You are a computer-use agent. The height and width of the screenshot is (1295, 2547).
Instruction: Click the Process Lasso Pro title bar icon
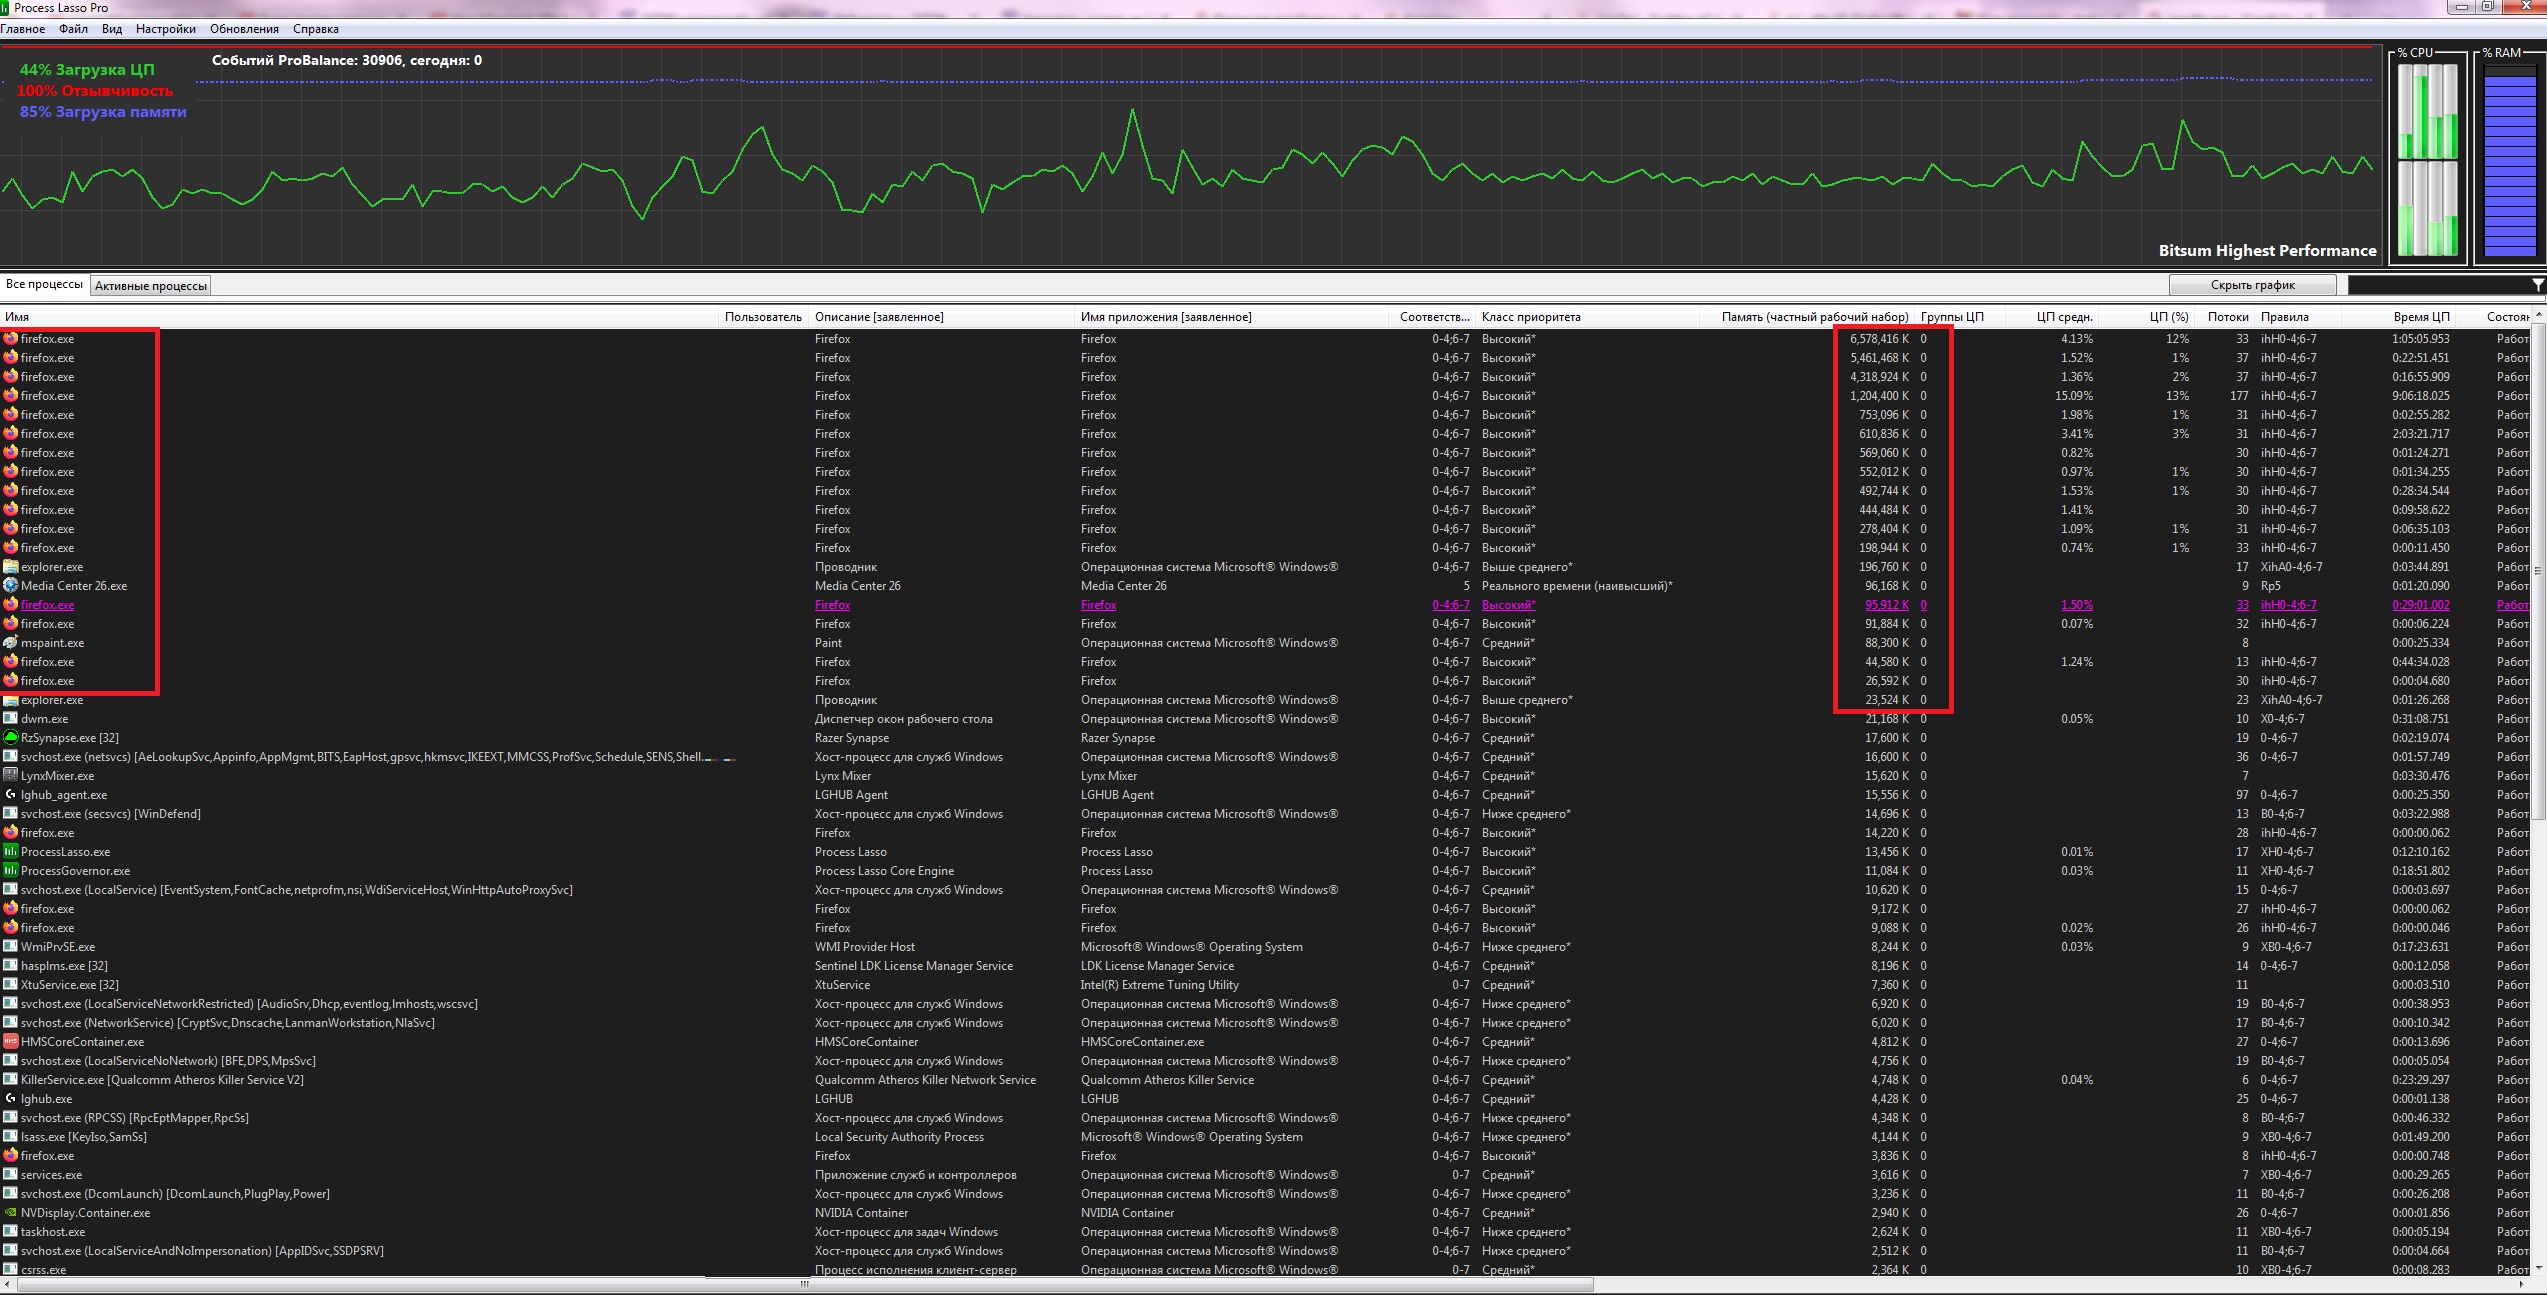coord(6,8)
